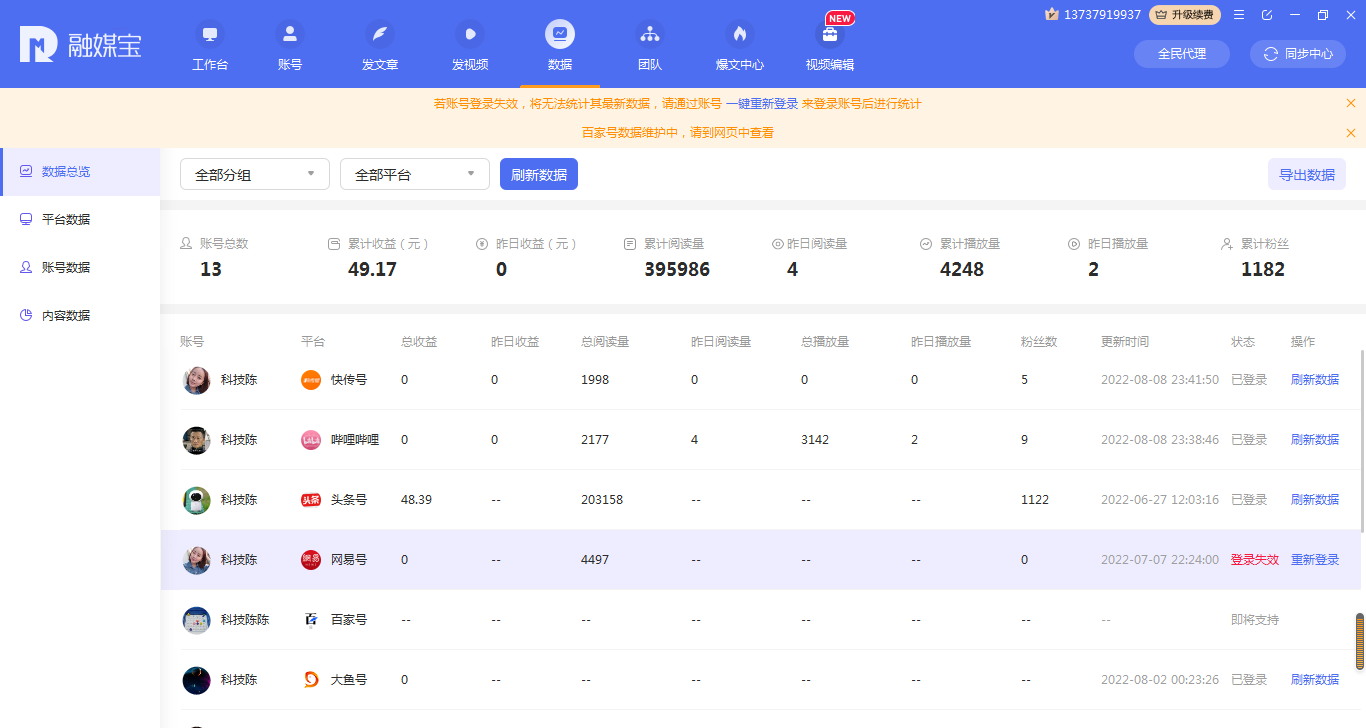Click the blue 刷新数据 button
Viewport: 1366px width, 728px height.
(x=539, y=174)
